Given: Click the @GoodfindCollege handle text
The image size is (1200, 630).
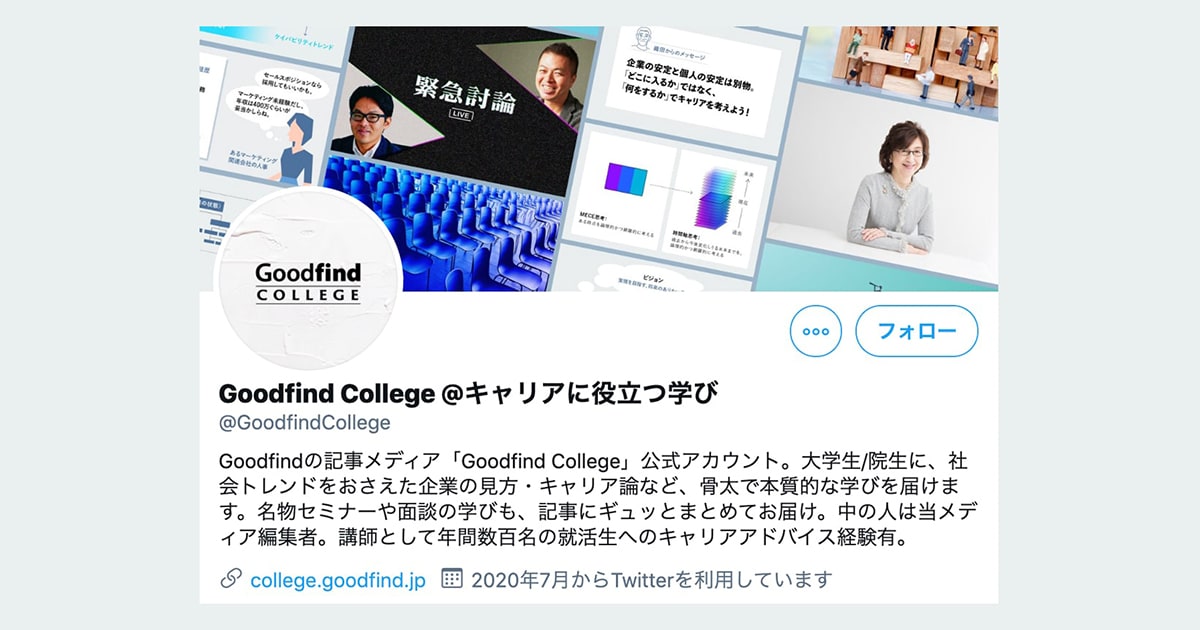Looking at the screenshot, I should pyautogui.click(x=304, y=422).
